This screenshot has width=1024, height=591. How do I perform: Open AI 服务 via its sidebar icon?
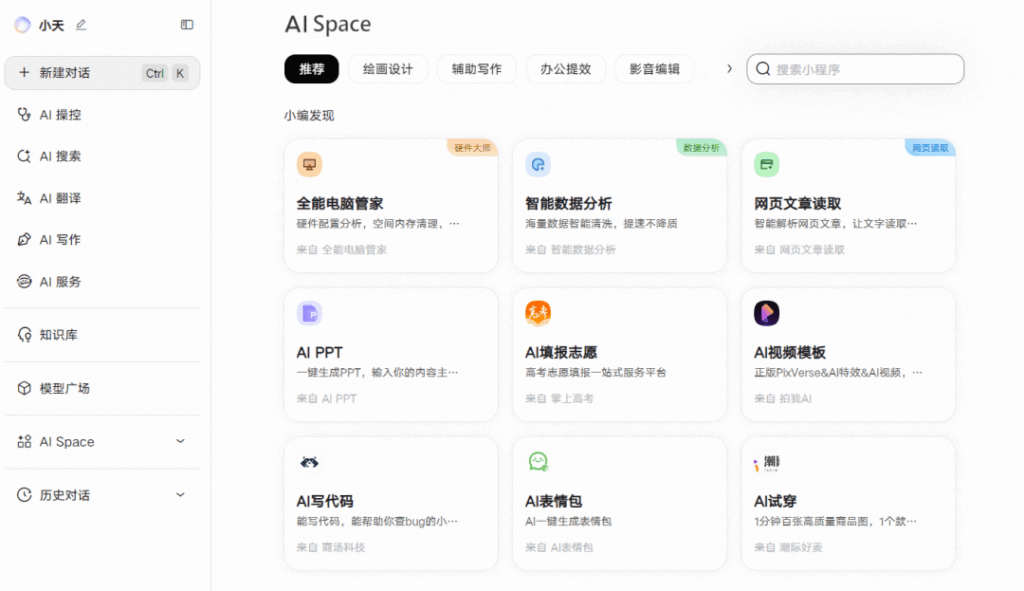click(x=23, y=281)
